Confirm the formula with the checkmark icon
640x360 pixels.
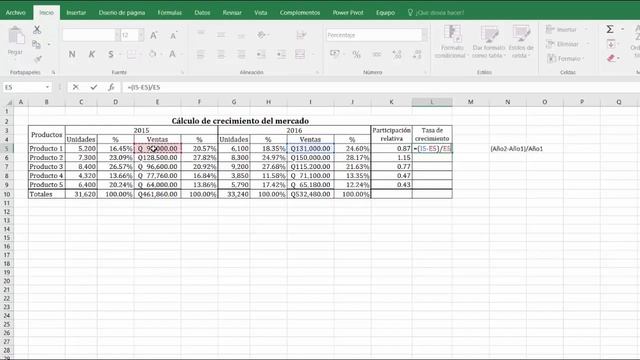pos(94,87)
